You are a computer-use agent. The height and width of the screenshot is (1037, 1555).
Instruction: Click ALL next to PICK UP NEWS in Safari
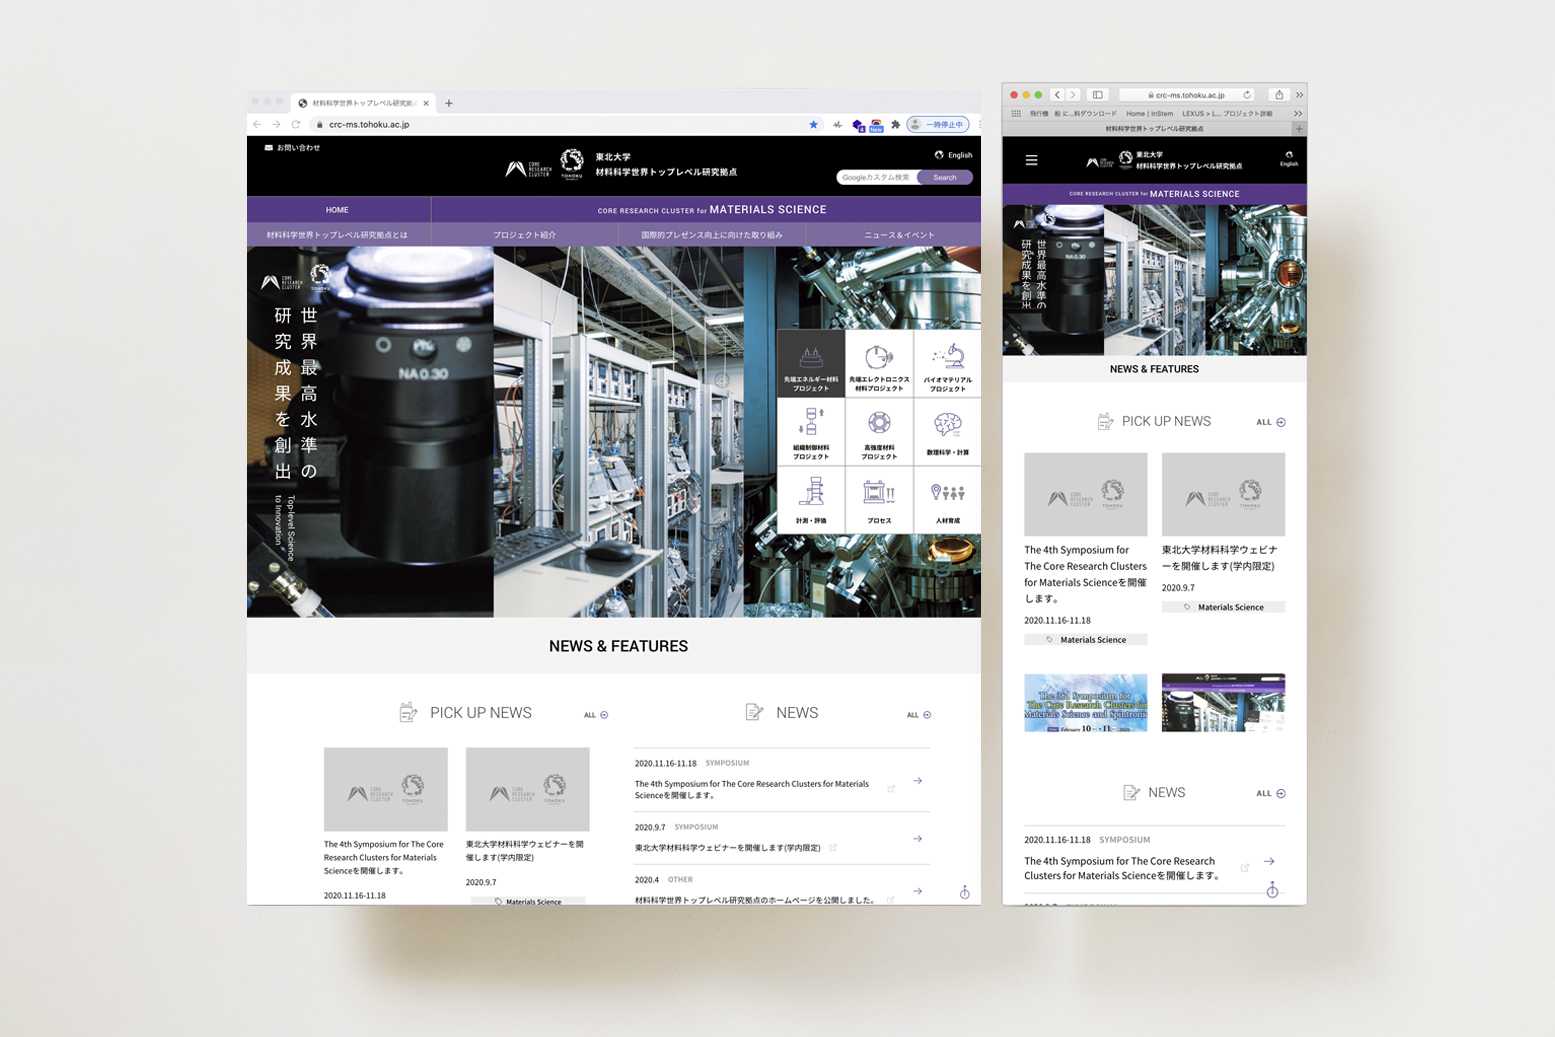point(1271,422)
